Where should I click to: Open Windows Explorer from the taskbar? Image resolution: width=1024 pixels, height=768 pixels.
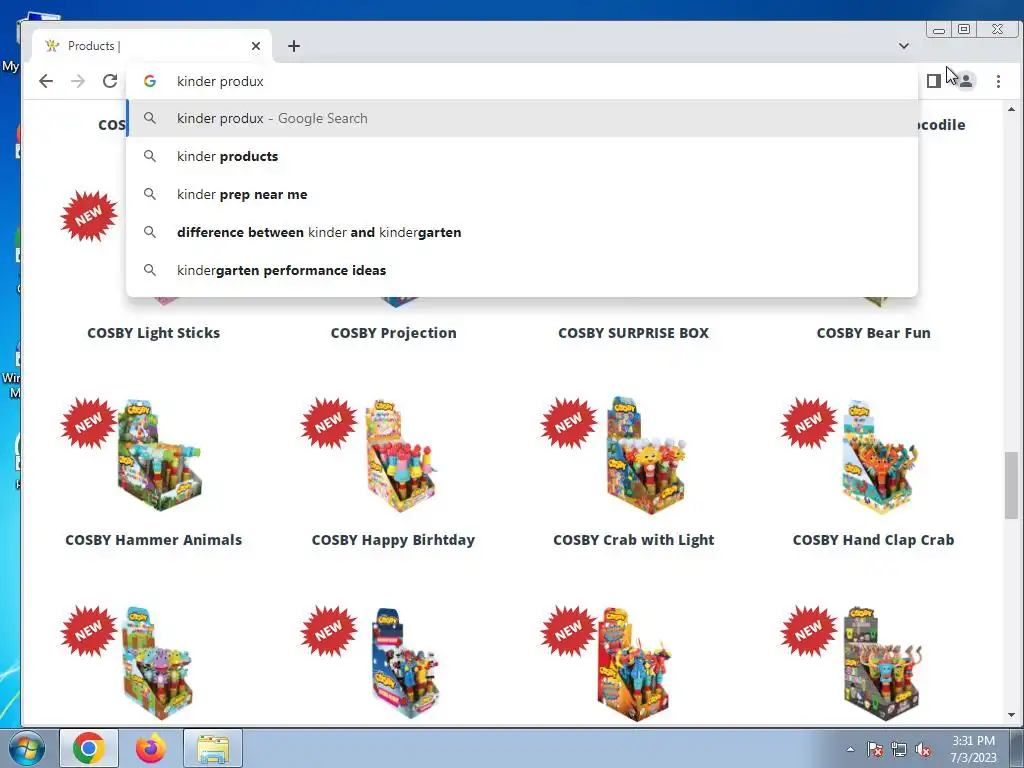213,748
